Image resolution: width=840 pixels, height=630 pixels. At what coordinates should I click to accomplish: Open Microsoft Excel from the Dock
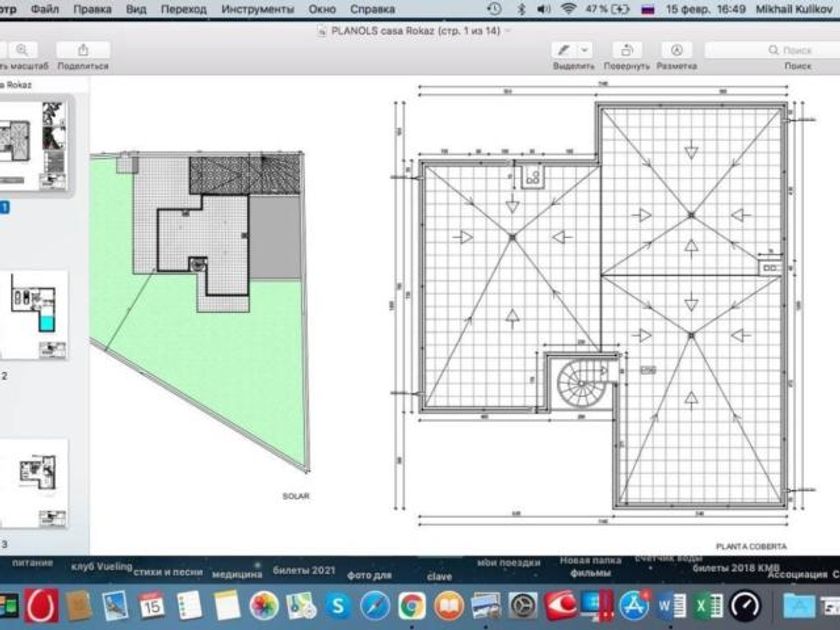tap(707, 606)
